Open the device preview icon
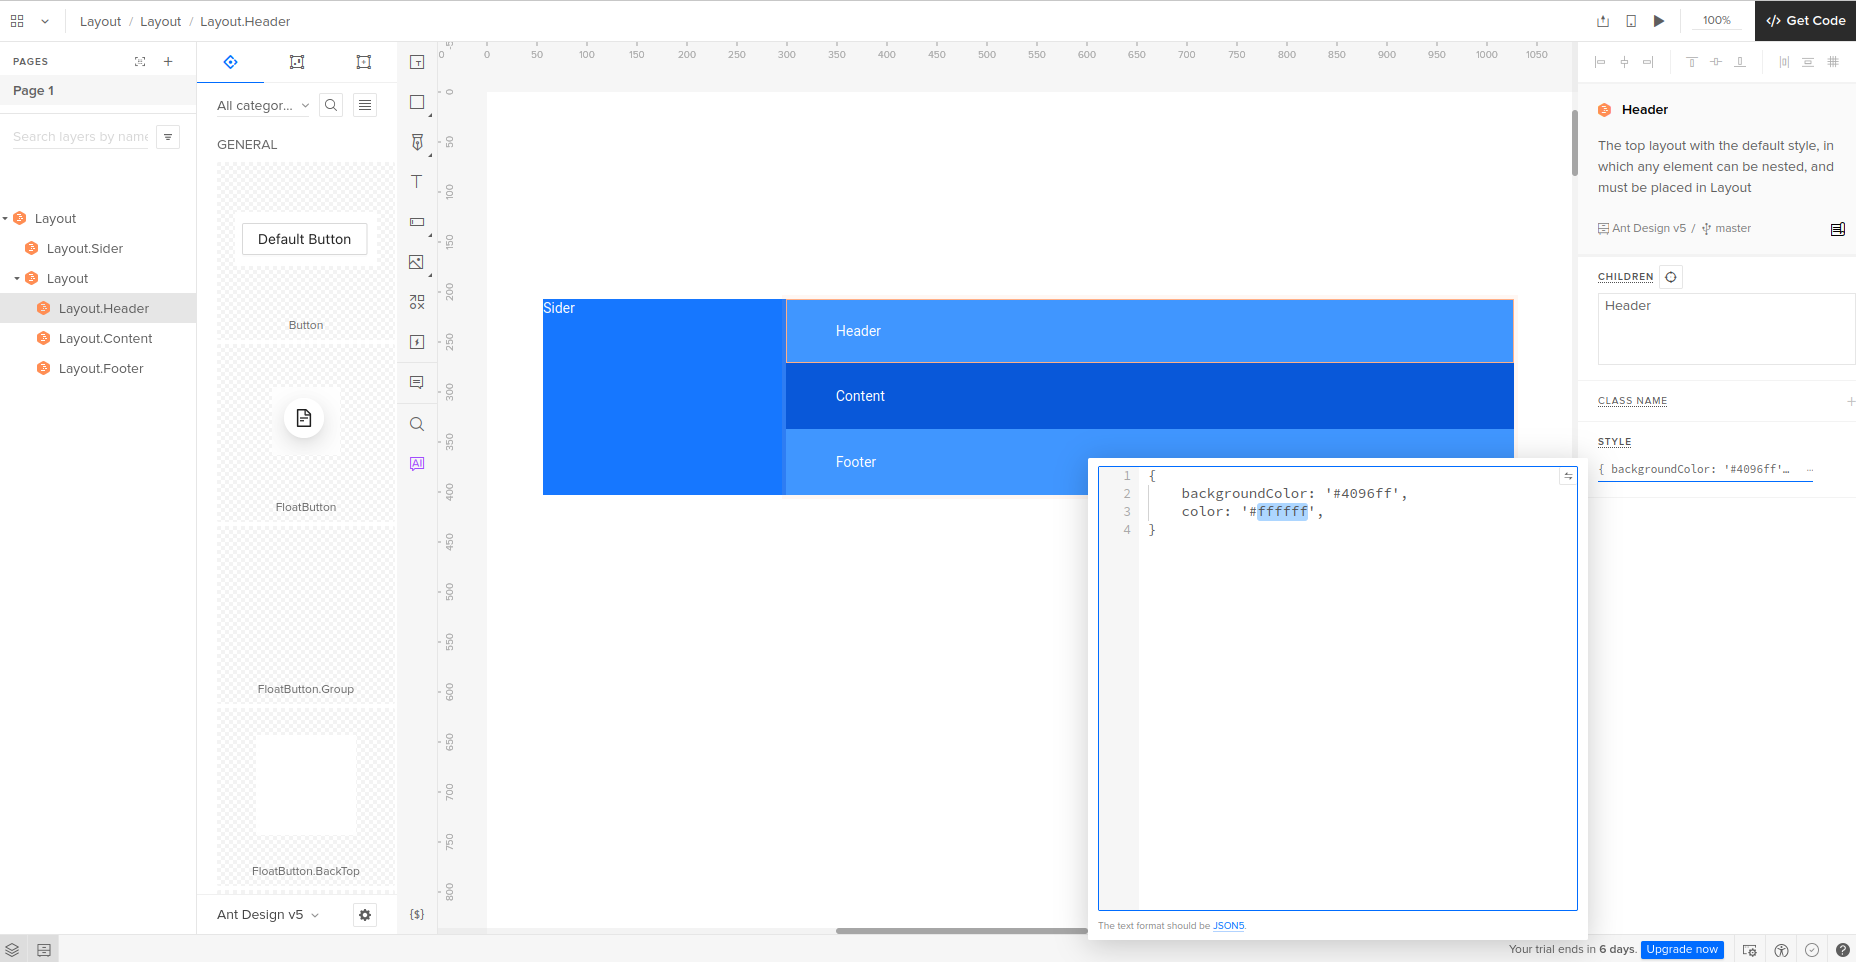This screenshot has width=1856, height=962. point(1631,21)
